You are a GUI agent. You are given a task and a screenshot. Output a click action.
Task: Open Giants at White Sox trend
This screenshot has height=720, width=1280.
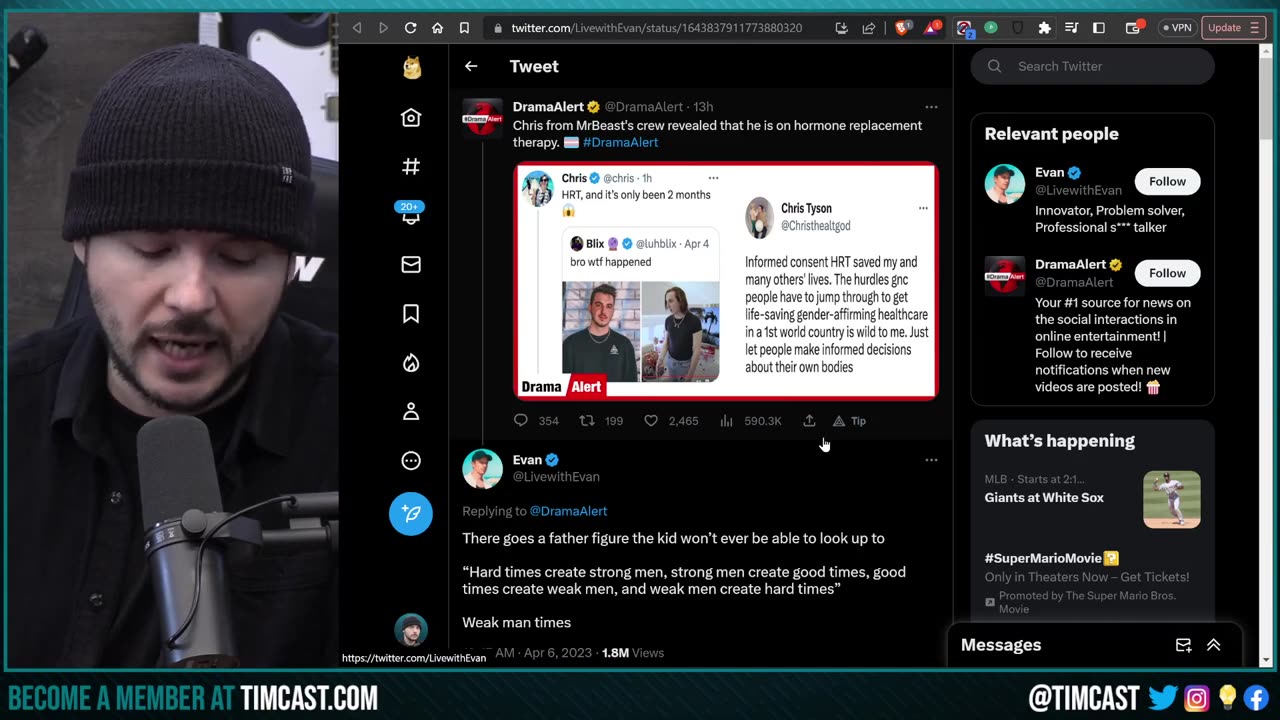click(1044, 497)
